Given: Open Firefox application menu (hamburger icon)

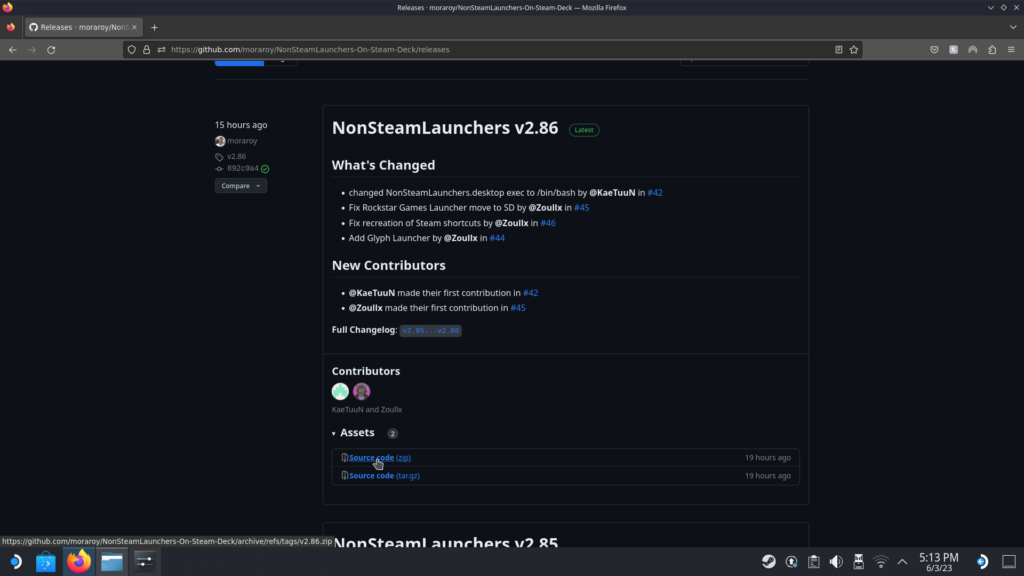Looking at the screenshot, I should [1011, 49].
